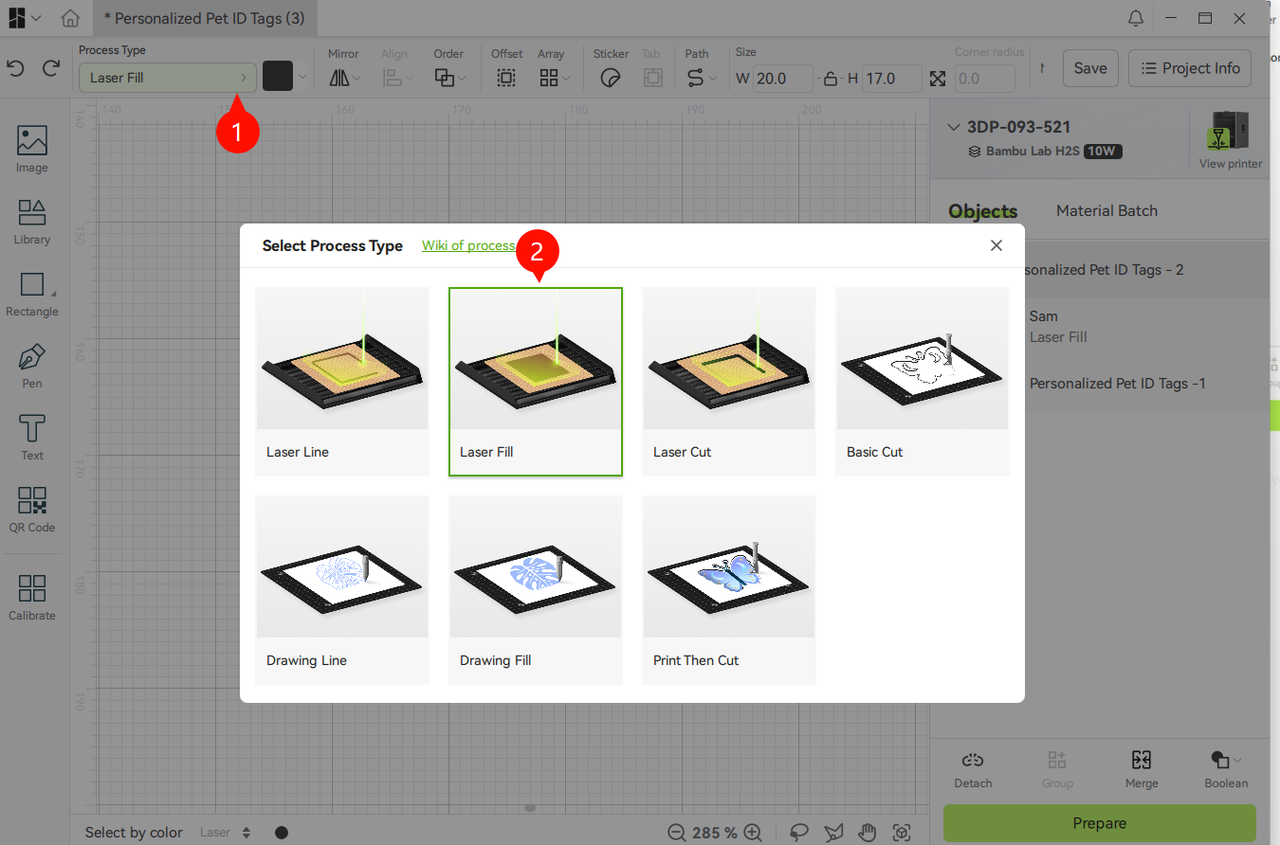Image resolution: width=1280 pixels, height=845 pixels.
Task: Click the black dot color in Select by color
Action: click(x=282, y=832)
